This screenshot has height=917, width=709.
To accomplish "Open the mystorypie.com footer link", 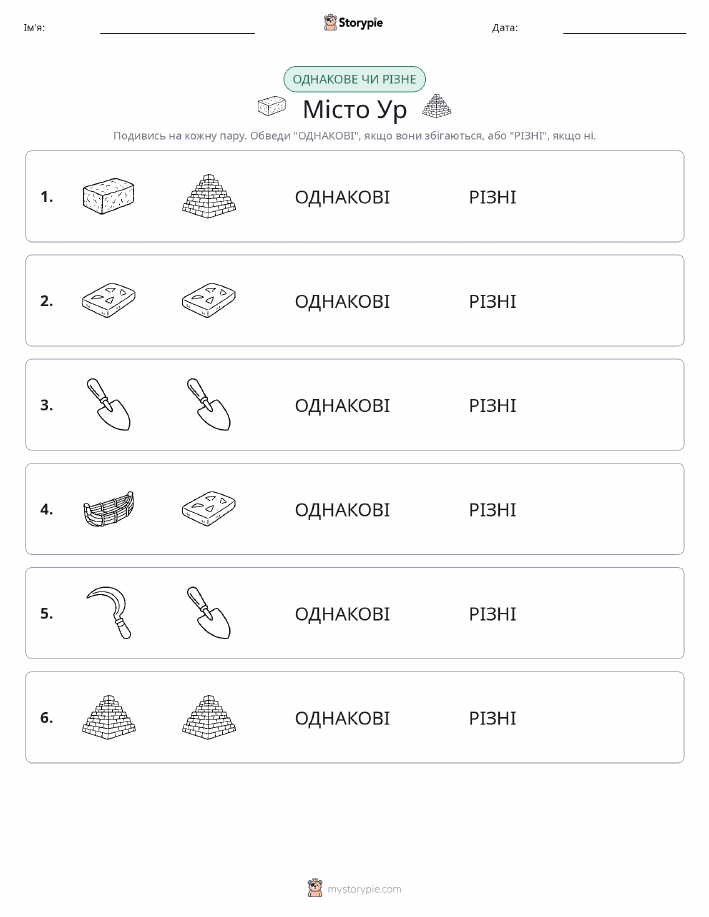I will coord(354,888).
